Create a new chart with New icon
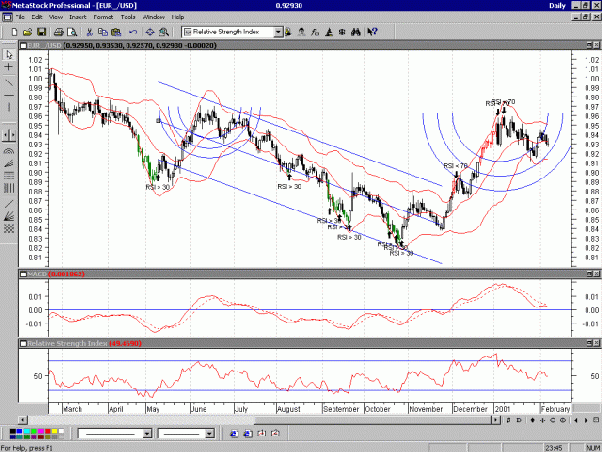Screen dimensions: 602x452 [x=15, y=32]
